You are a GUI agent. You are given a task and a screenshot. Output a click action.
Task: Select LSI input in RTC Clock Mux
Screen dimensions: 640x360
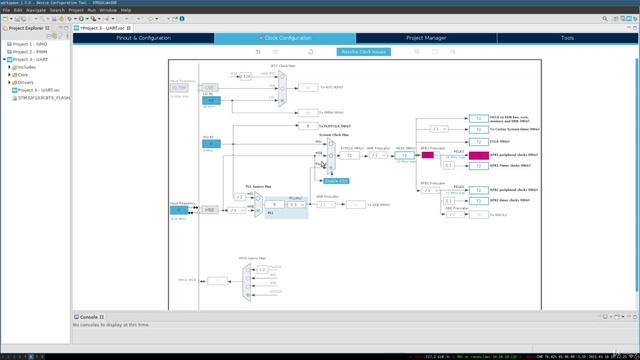[282, 100]
